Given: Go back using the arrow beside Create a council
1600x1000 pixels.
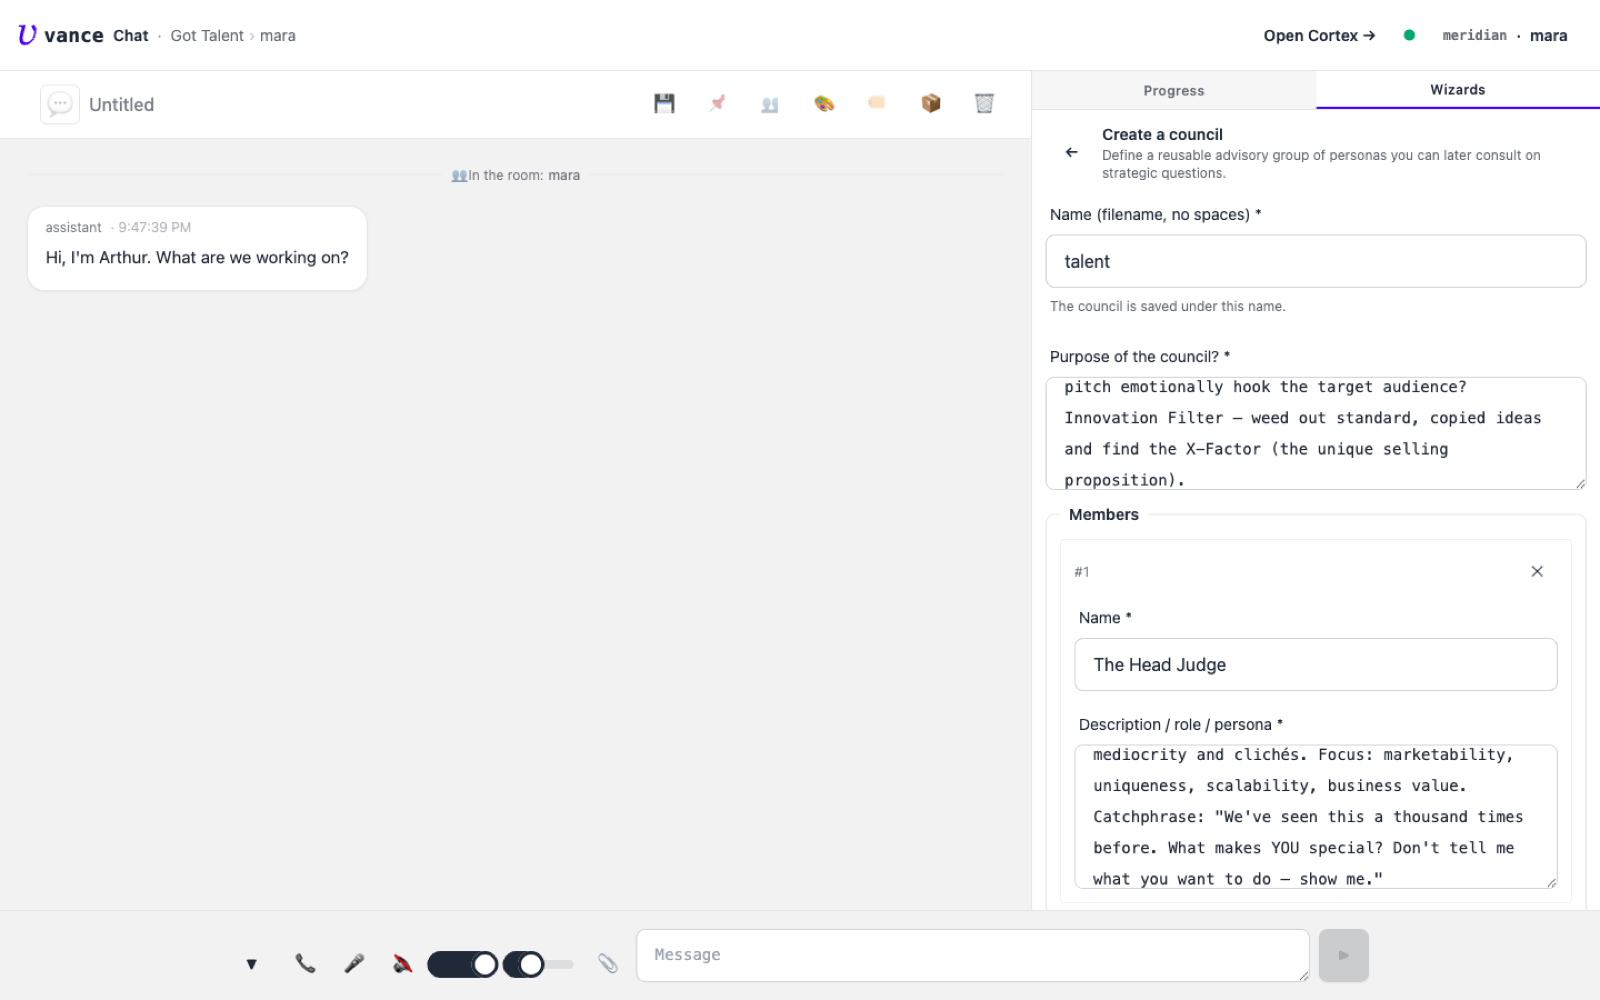Looking at the screenshot, I should tap(1072, 153).
